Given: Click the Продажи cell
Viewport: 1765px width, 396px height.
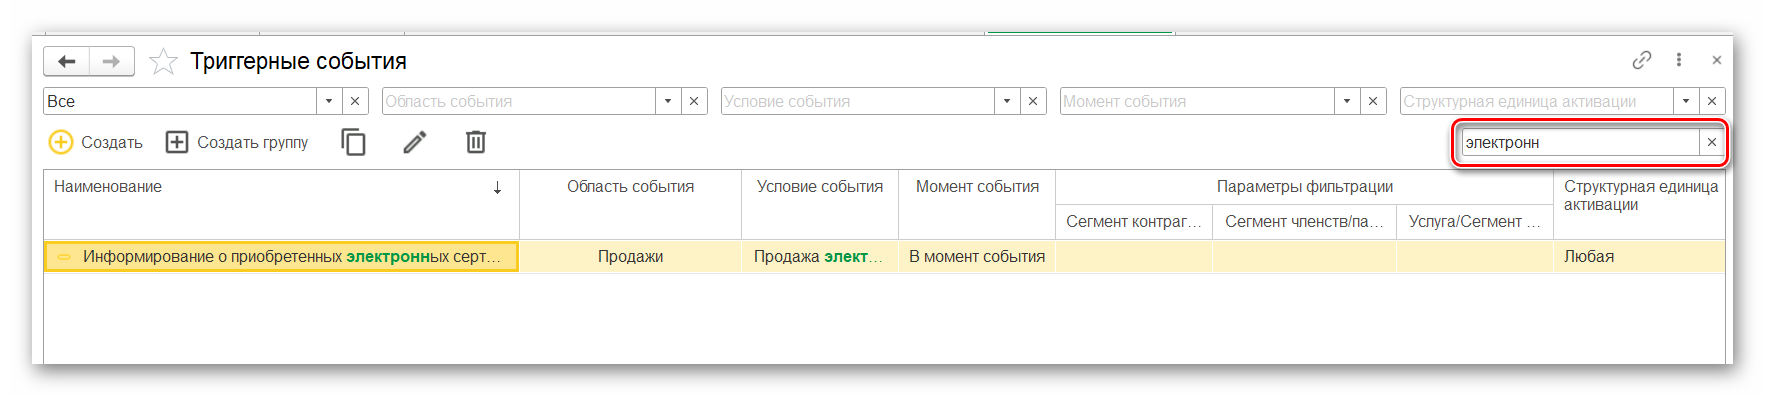Looking at the screenshot, I should (x=630, y=257).
